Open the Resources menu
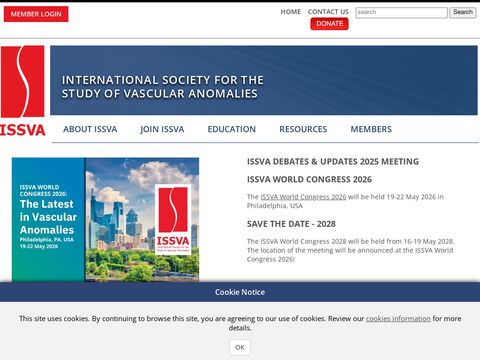Image resolution: width=480 pixels, height=360 pixels. (303, 129)
